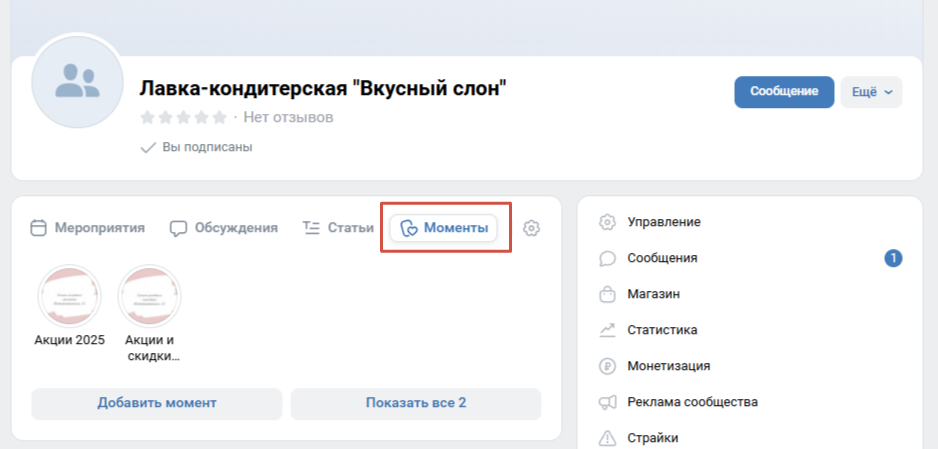Switch to the Мероприятия tab
938x449 pixels.
click(x=87, y=228)
